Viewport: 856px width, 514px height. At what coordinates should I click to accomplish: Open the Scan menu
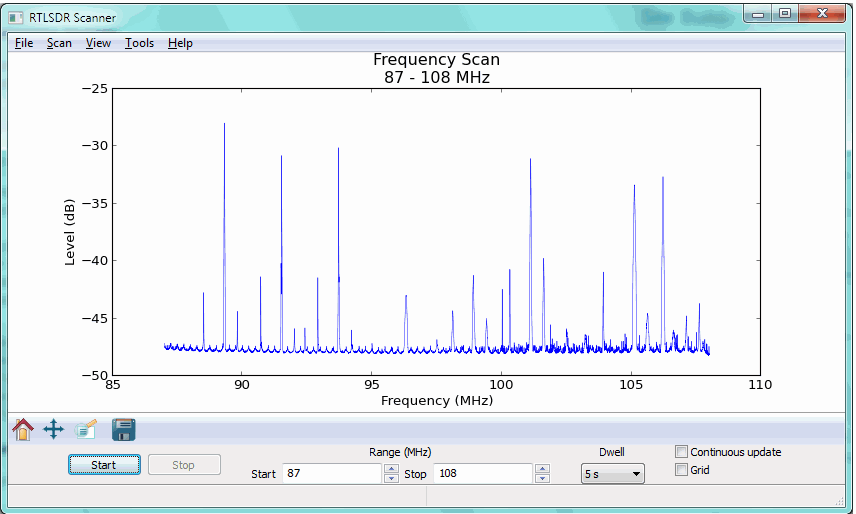pos(59,43)
